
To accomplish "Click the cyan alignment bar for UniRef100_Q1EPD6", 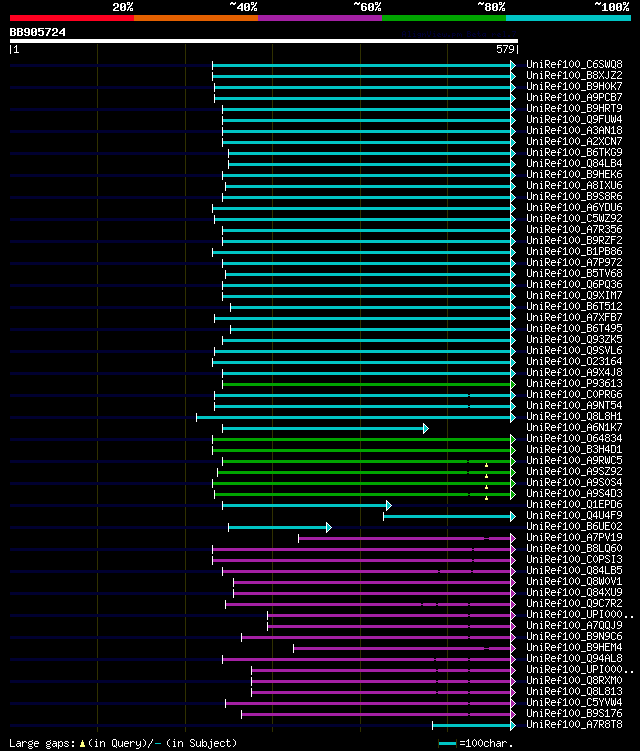I will pyautogui.click(x=307, y=505).
